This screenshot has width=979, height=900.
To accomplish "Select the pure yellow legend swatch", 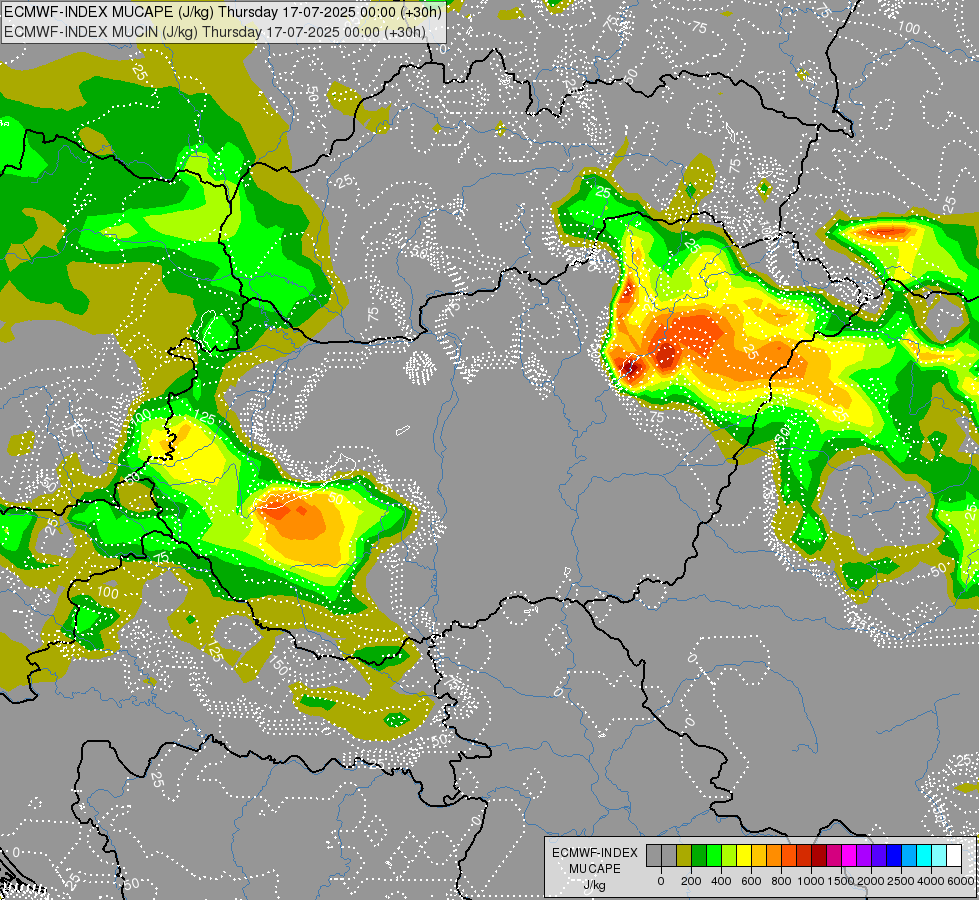I will tap(744, 855).
